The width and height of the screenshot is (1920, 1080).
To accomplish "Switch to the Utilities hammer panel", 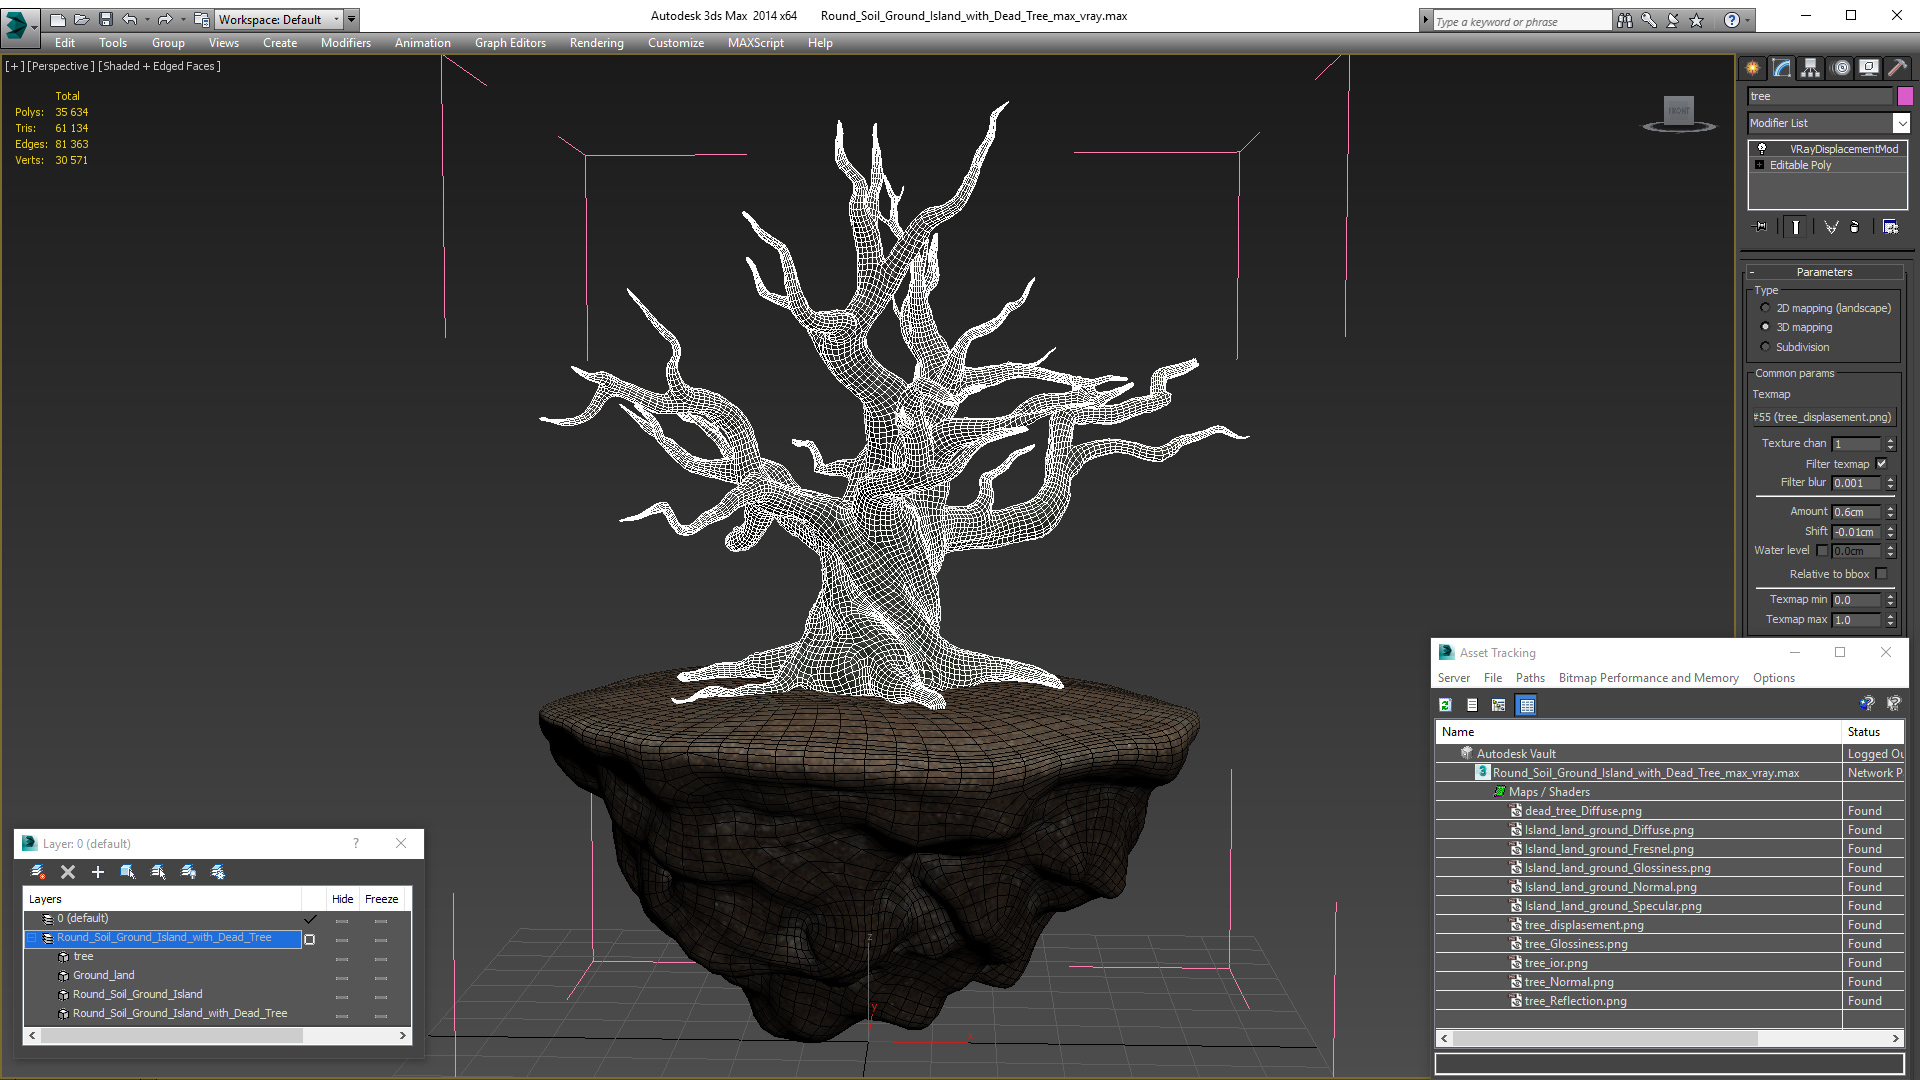I will click(x=1897, y=68).
